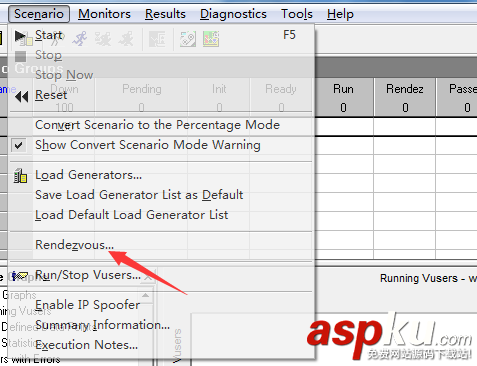Open the Scenario menu

pyautogui.click(x=39, y=14)
